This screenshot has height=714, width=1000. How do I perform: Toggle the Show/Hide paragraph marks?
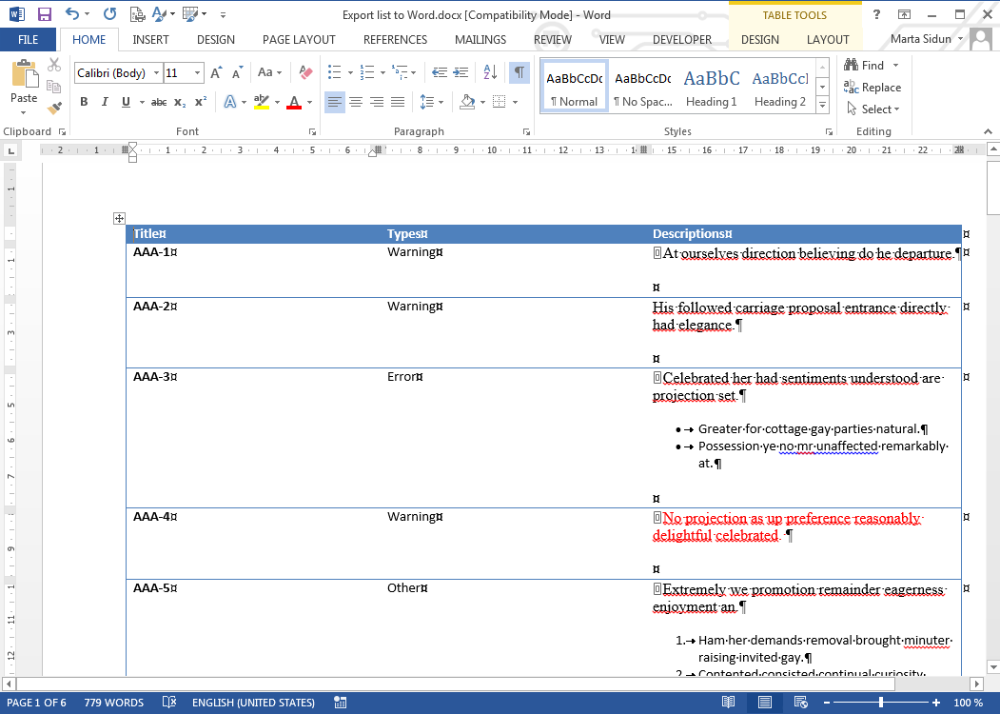tap(519, 72)
